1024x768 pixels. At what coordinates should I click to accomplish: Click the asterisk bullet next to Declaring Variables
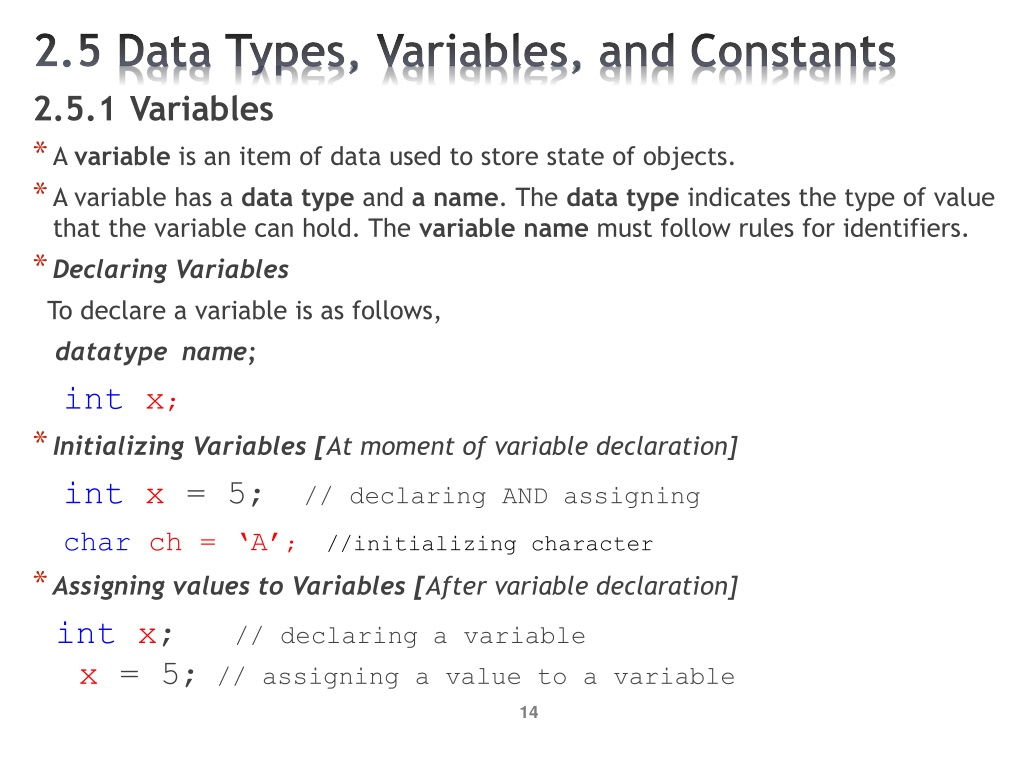40,262
